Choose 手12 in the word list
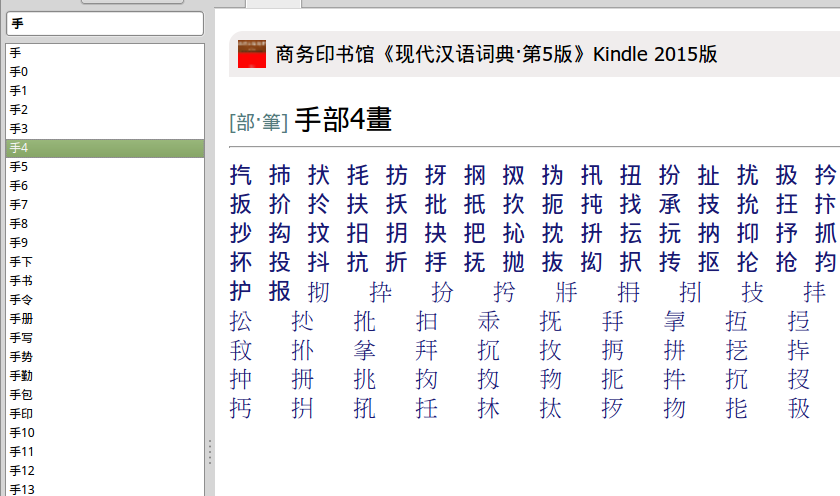The image size is (840, 496). tap(105, 471)
